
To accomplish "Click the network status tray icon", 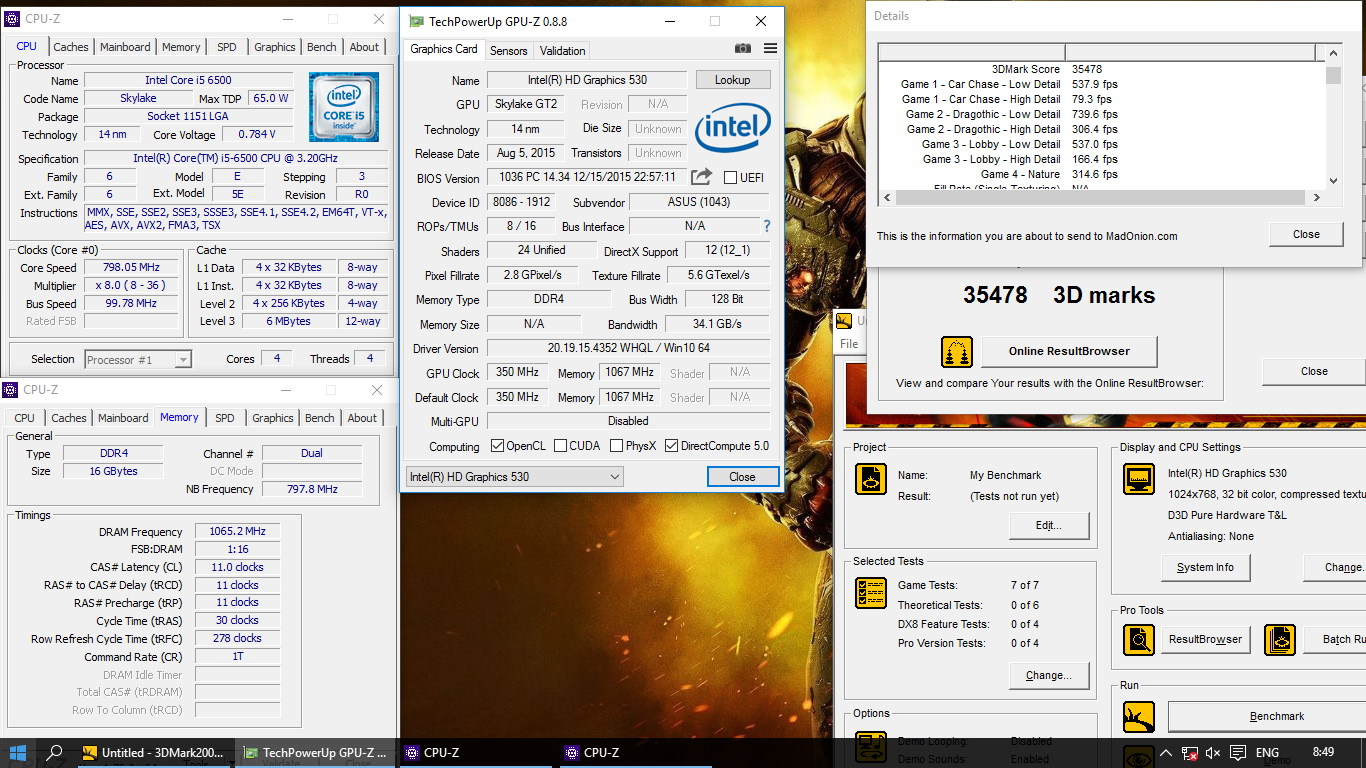I will 1190,753.
